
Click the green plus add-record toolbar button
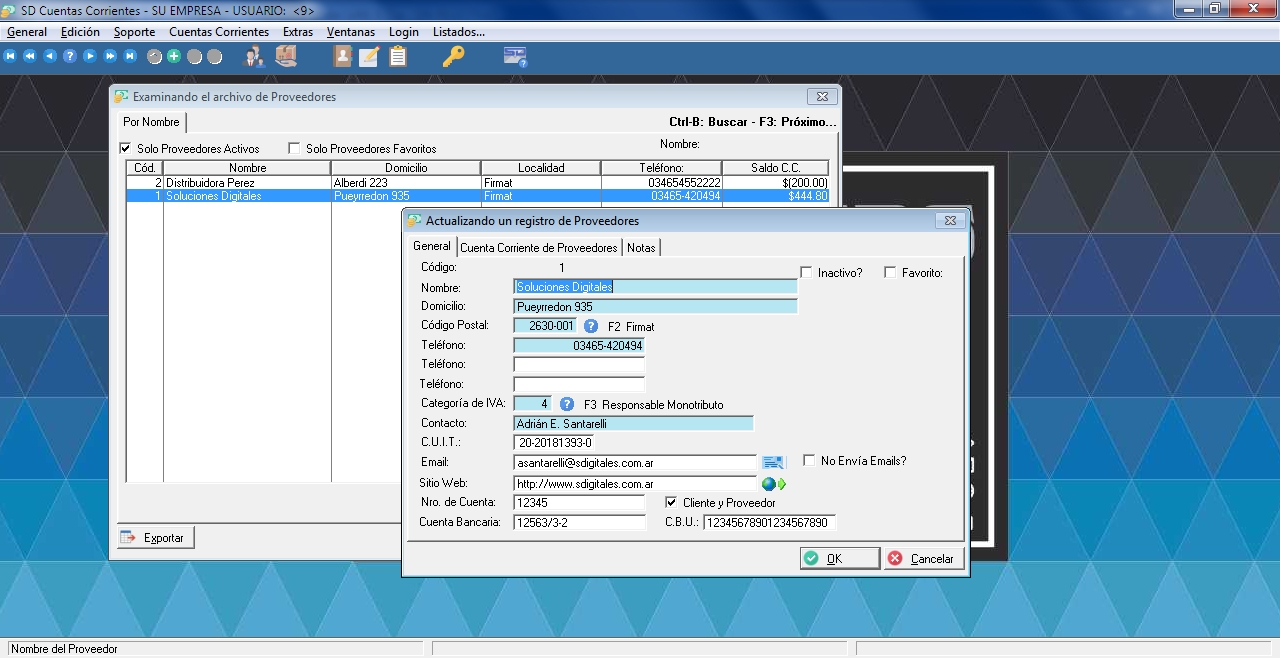point(174,56)
